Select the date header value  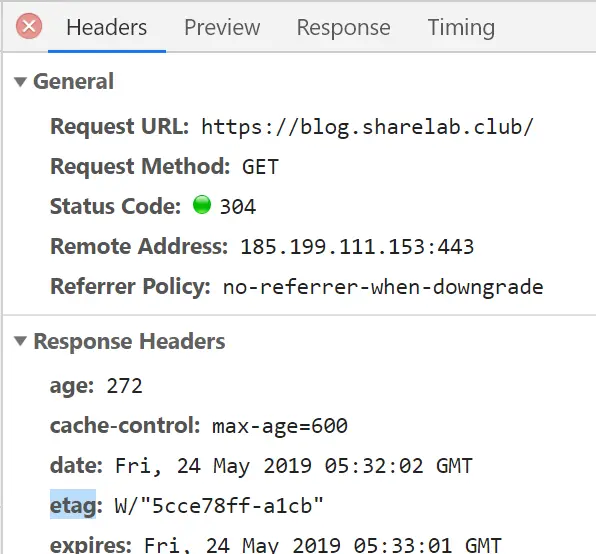[x=293, y=466]
